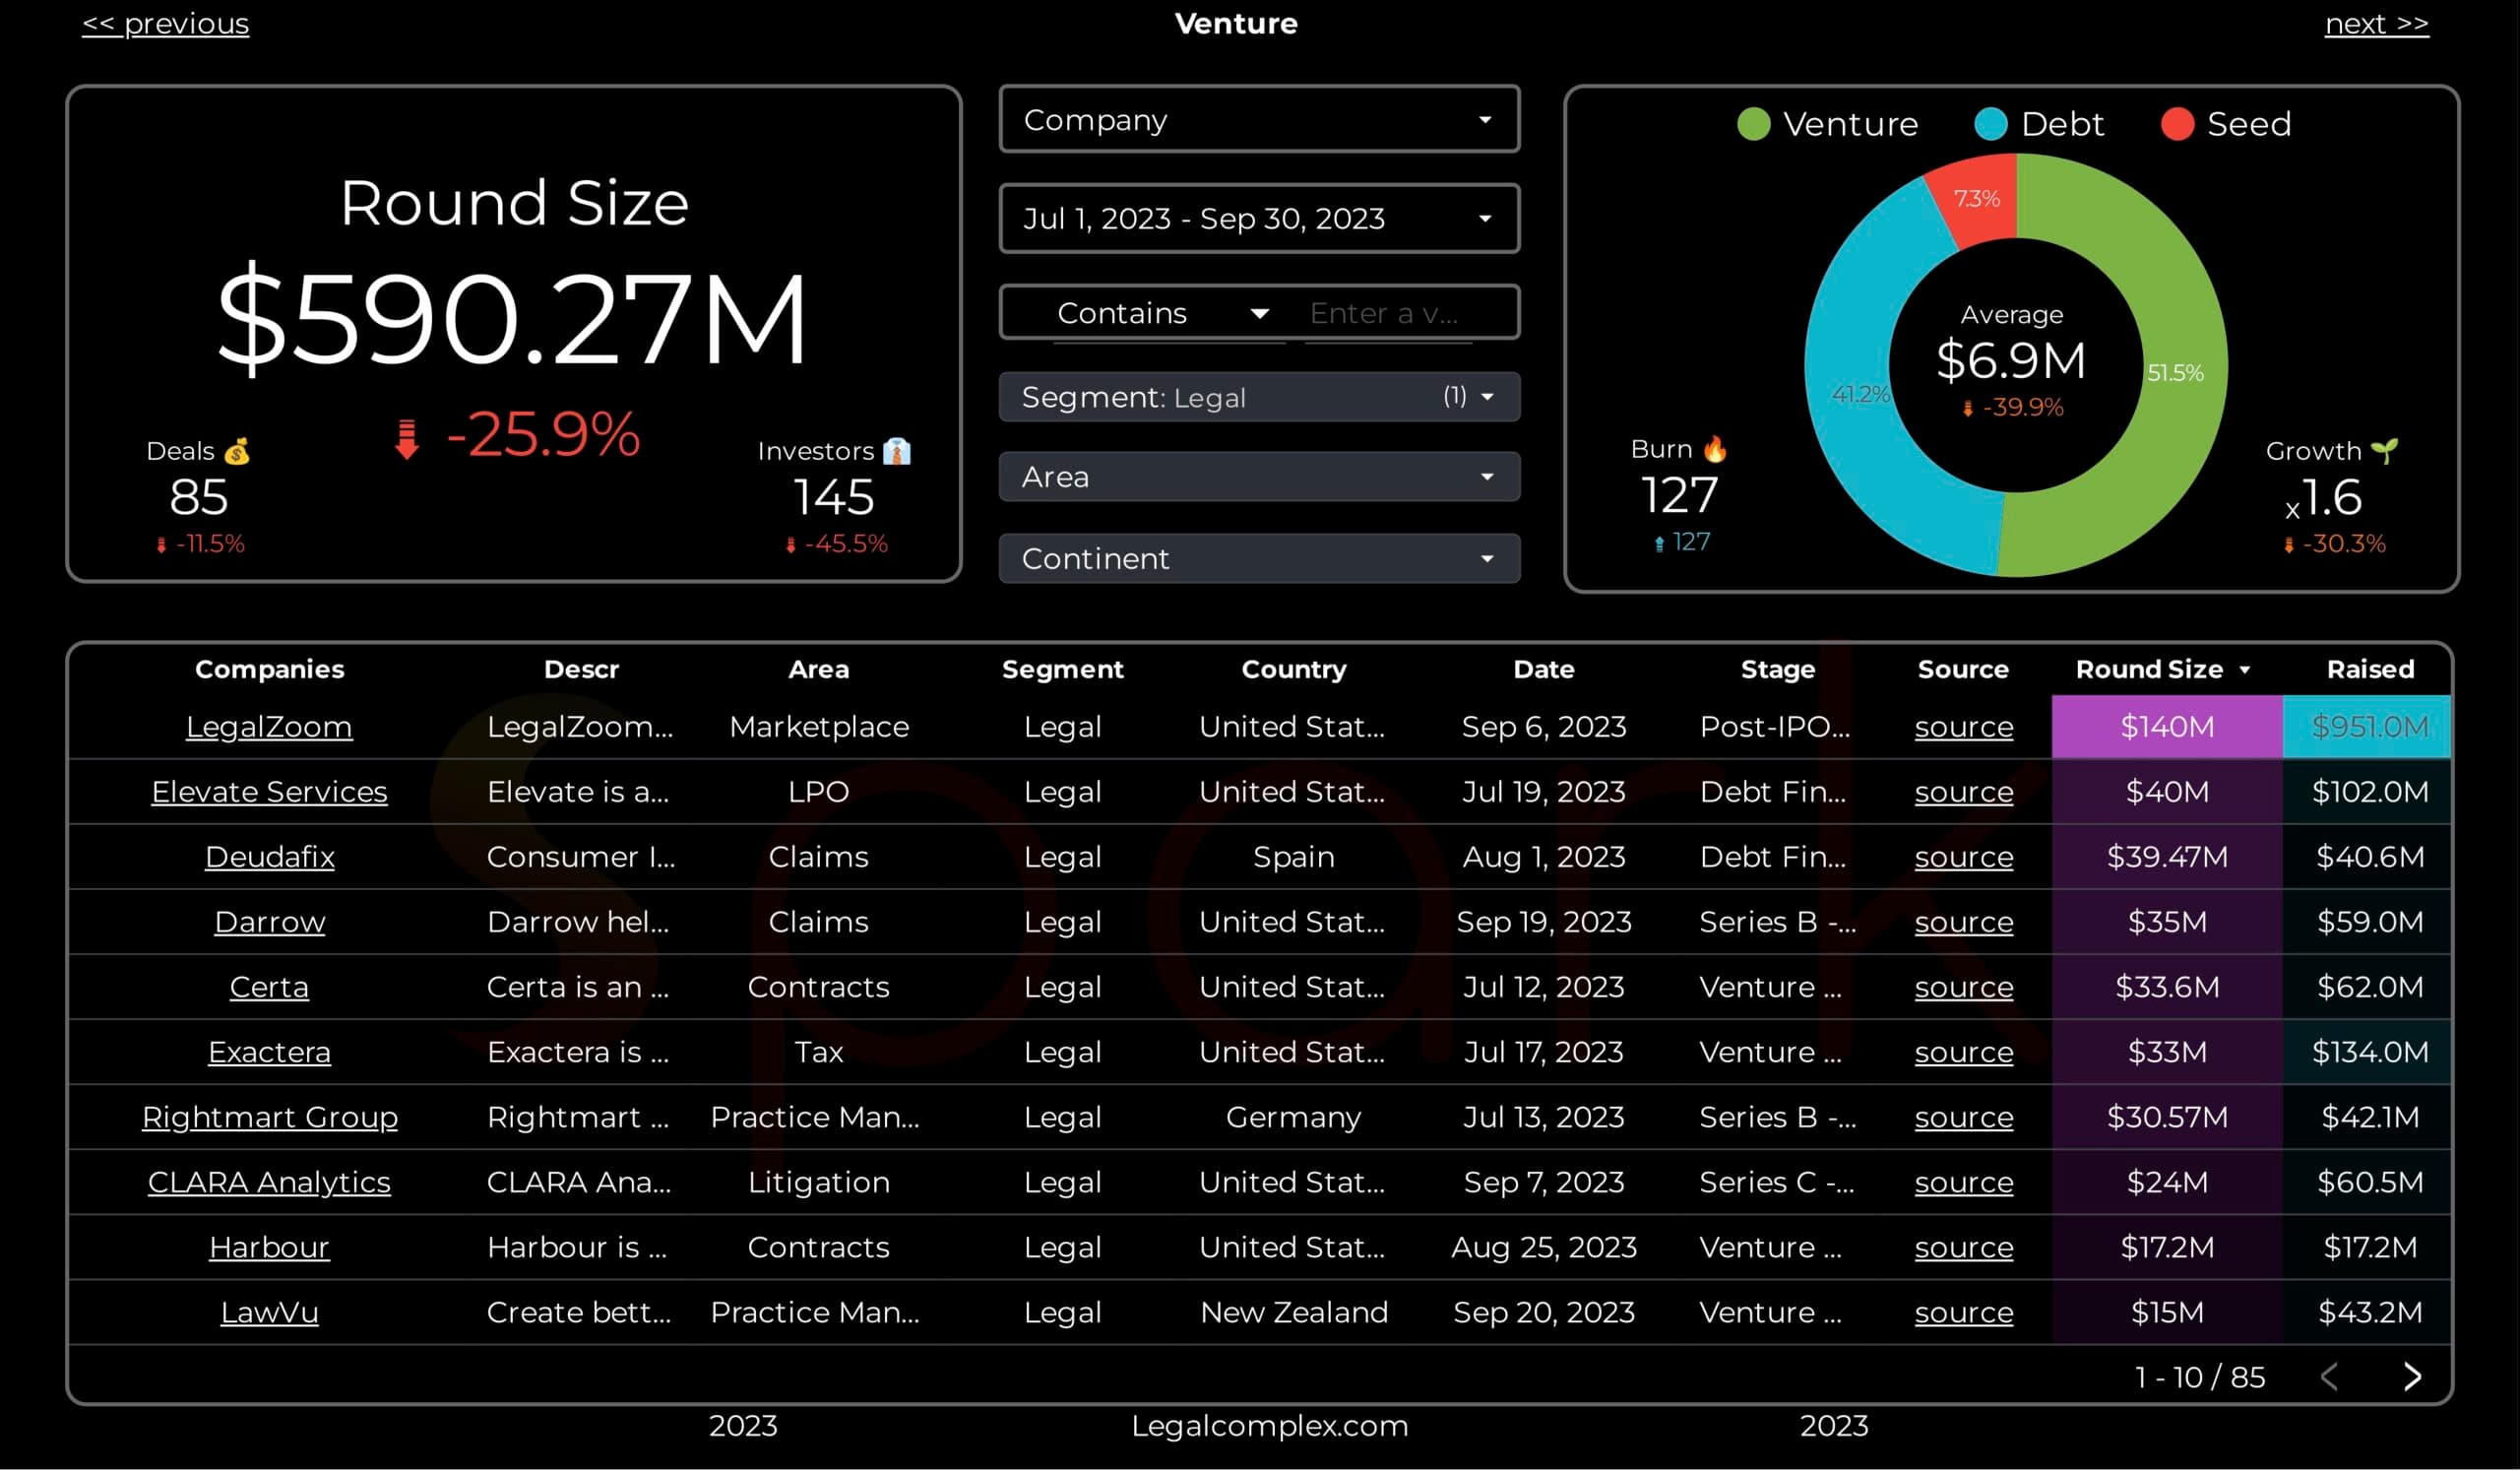
Task: Click the fire icon next to Burn
Action: [x=1714, y=449]
